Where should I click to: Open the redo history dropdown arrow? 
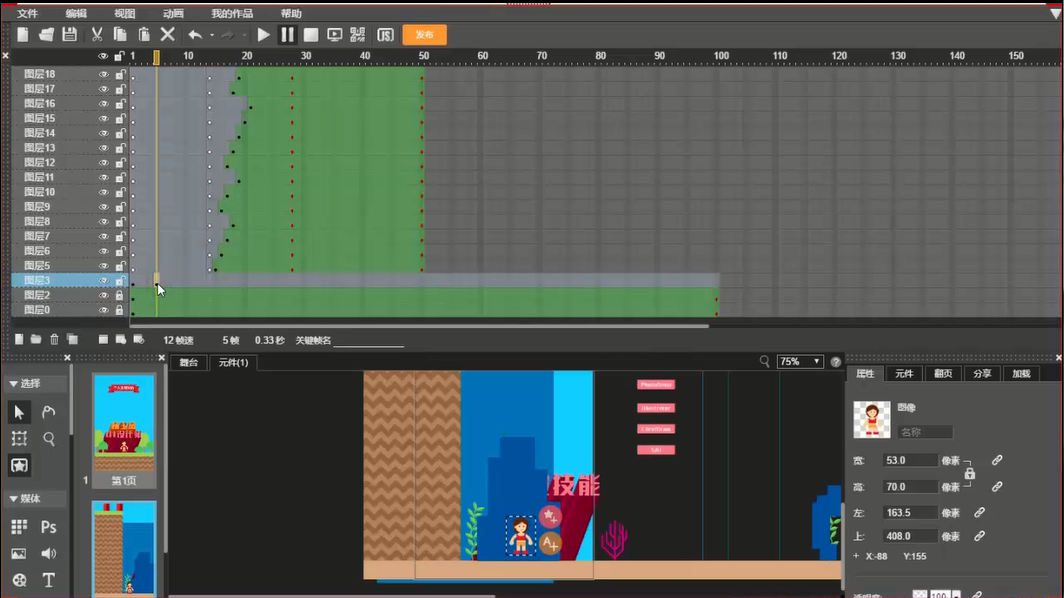coord(244,35)
